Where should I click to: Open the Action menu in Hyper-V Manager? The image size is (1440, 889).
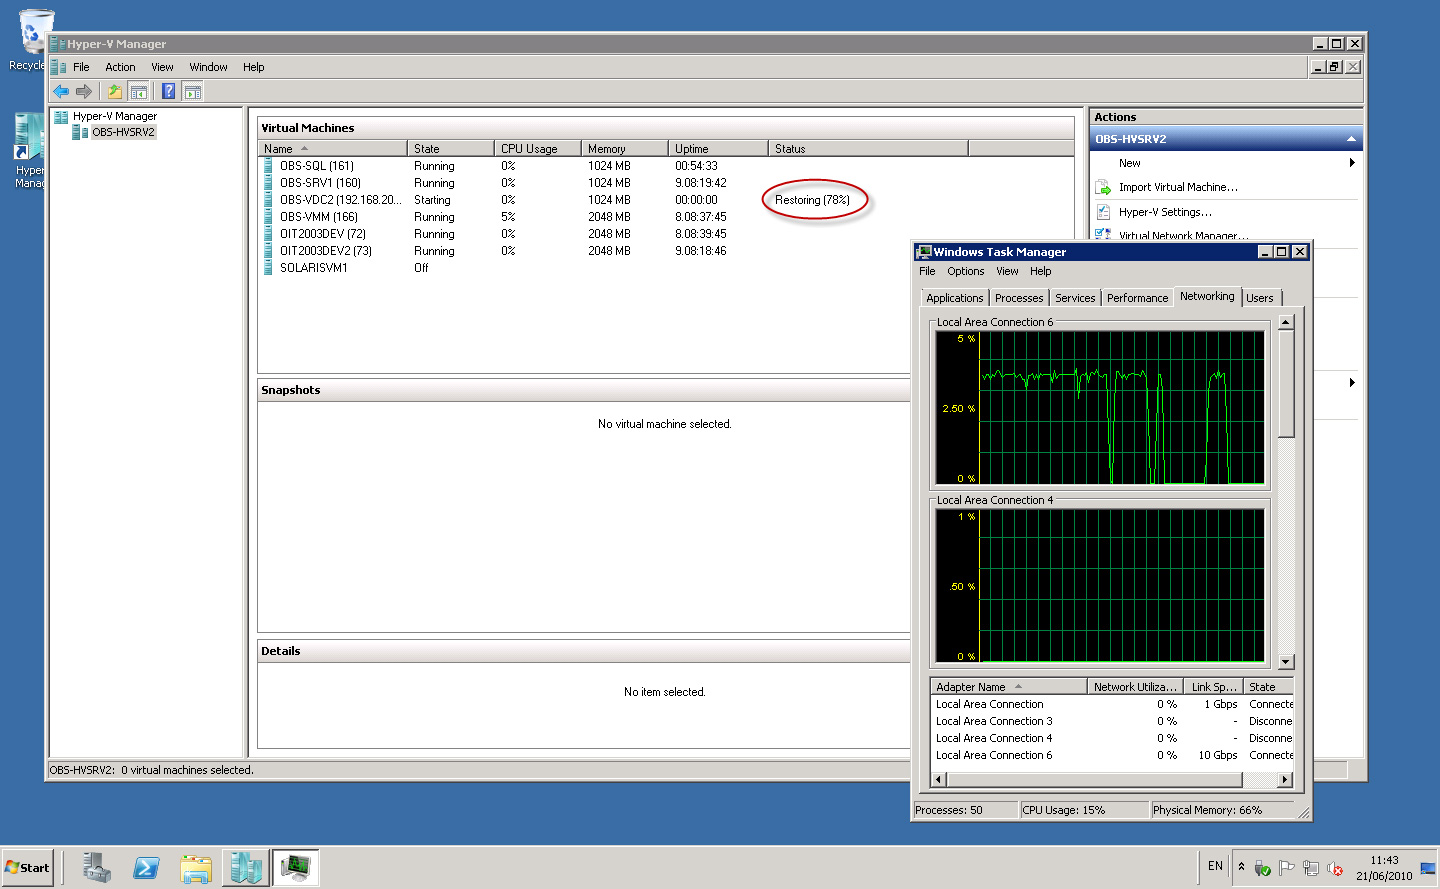(x=120, y=67)
